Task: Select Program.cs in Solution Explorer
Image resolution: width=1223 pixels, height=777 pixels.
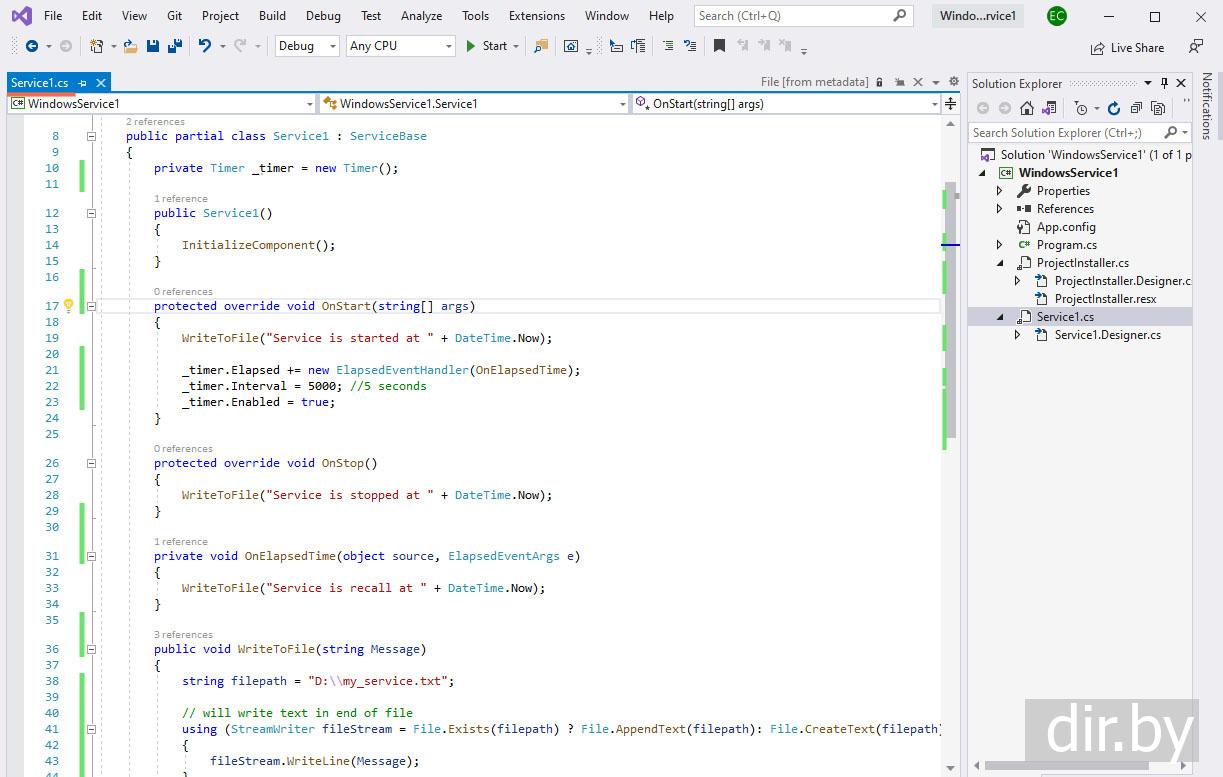Action: pyautogui.click(x=1066, y=245)
